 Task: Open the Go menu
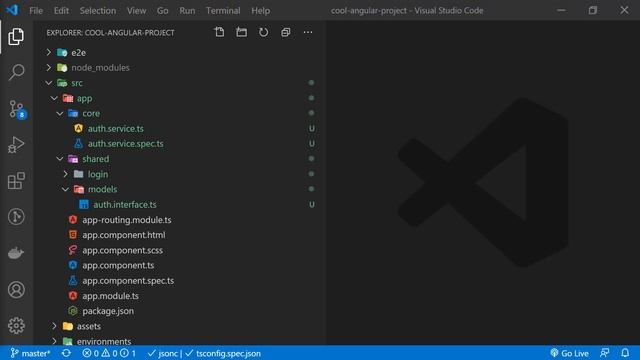coord(162,11)
